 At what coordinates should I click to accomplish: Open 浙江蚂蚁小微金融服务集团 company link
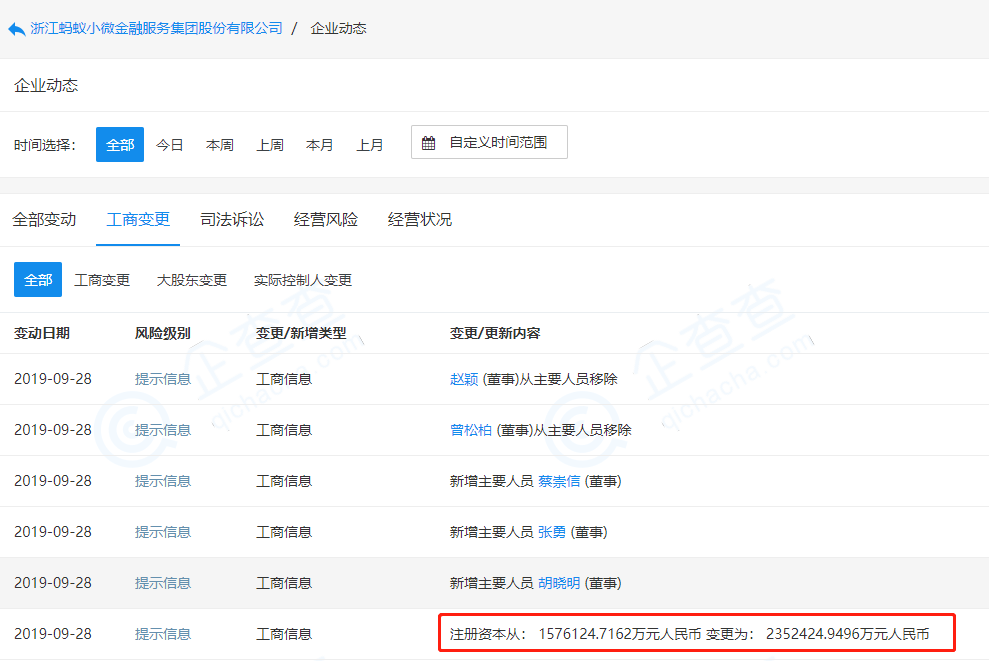[x=156, y=28]
